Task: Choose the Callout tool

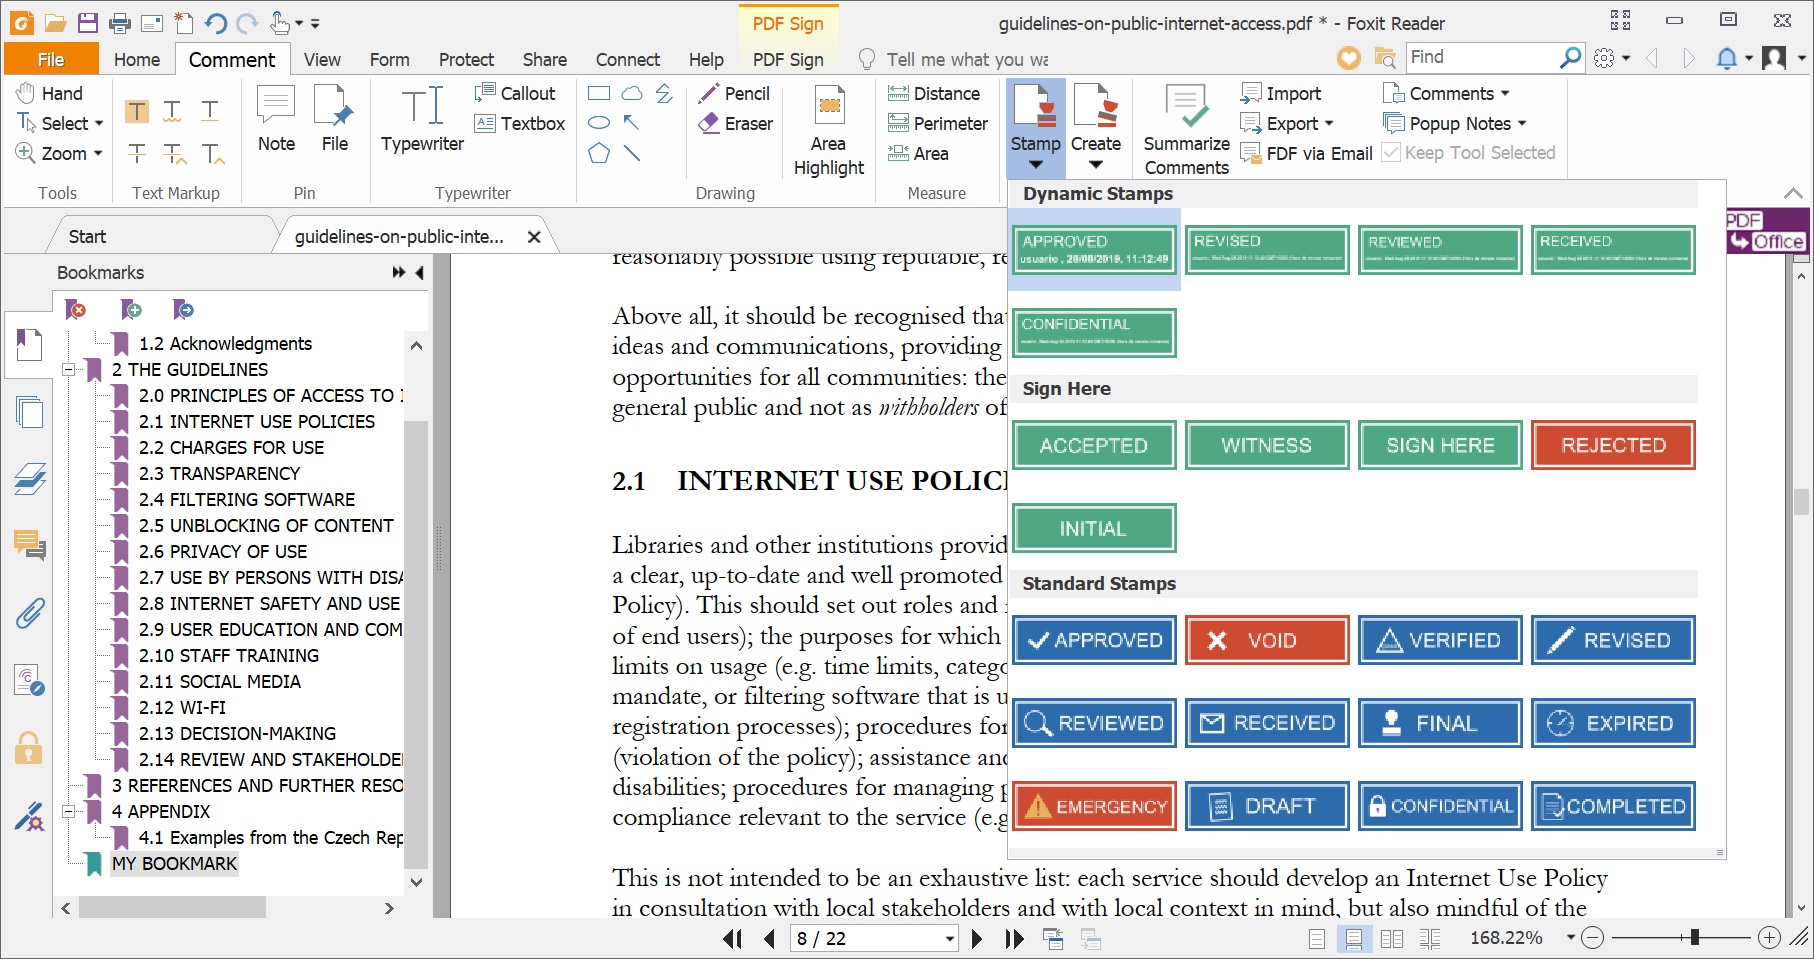Action: tap(515, 93)
